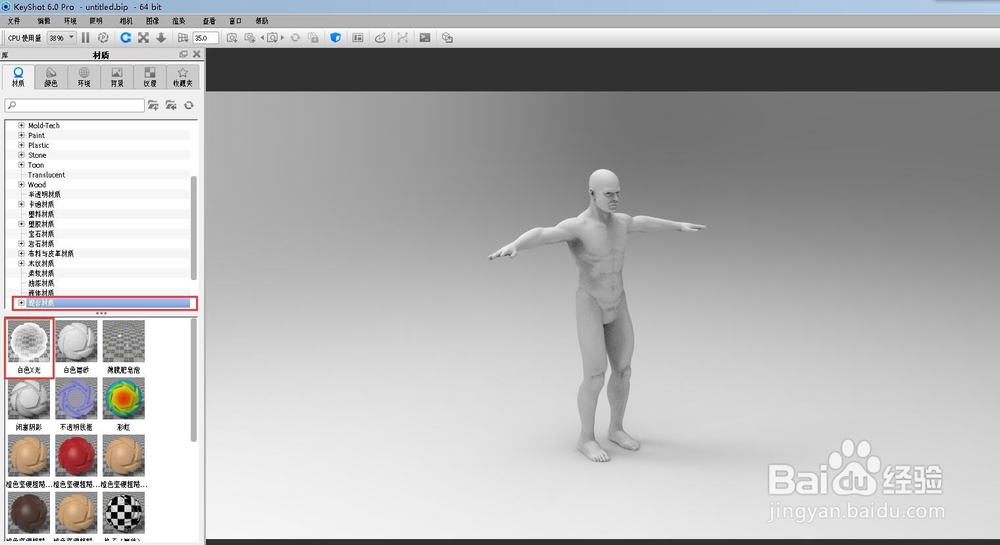
Task: Expand the Plastic folder
Action: click(21, 145)
